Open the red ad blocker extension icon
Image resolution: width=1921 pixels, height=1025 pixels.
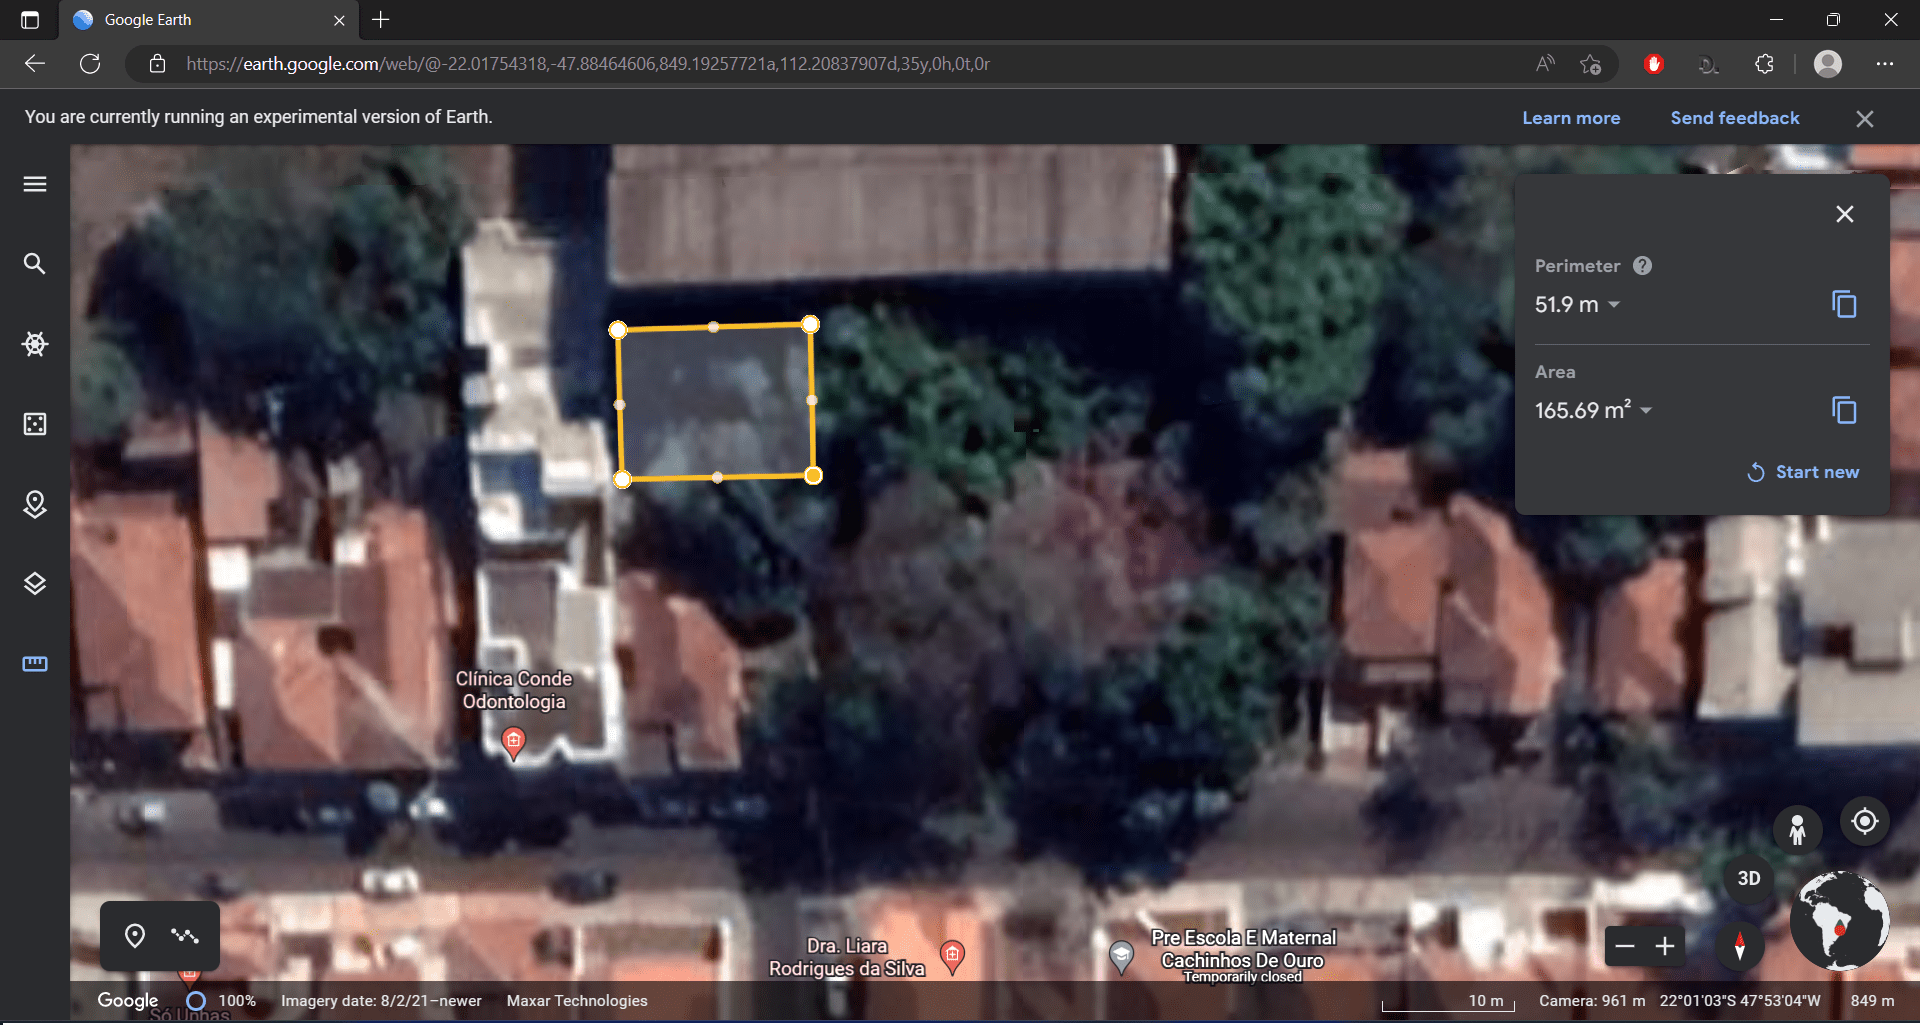(x=1654, y=64)
